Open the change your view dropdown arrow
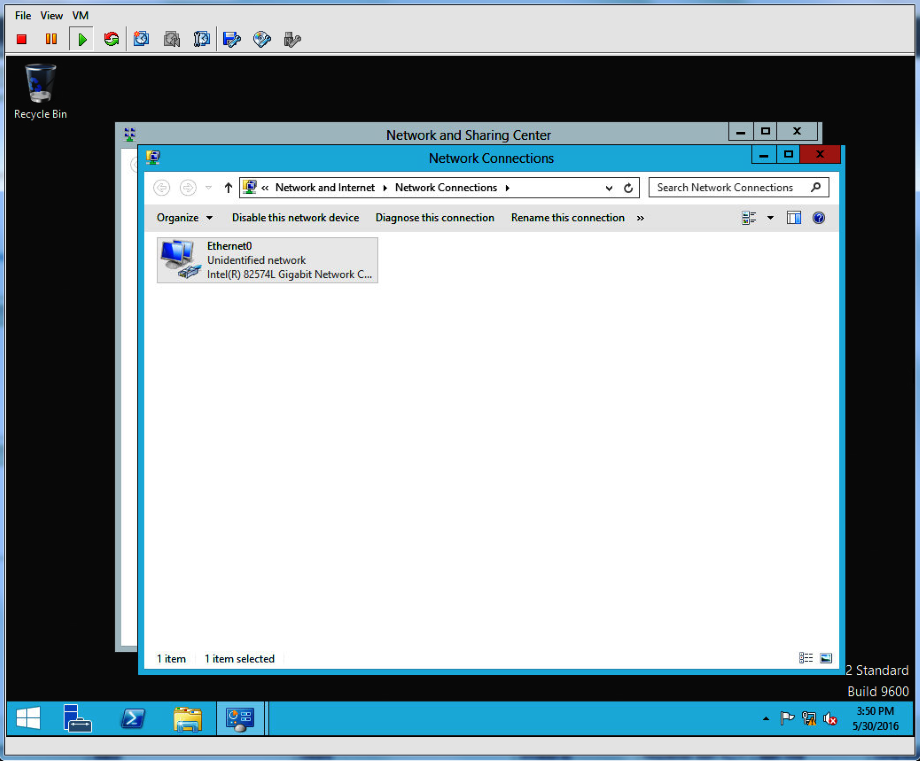The width and height of the screenshot is (920, 761). pyautogui.click(x=770, y=218)
